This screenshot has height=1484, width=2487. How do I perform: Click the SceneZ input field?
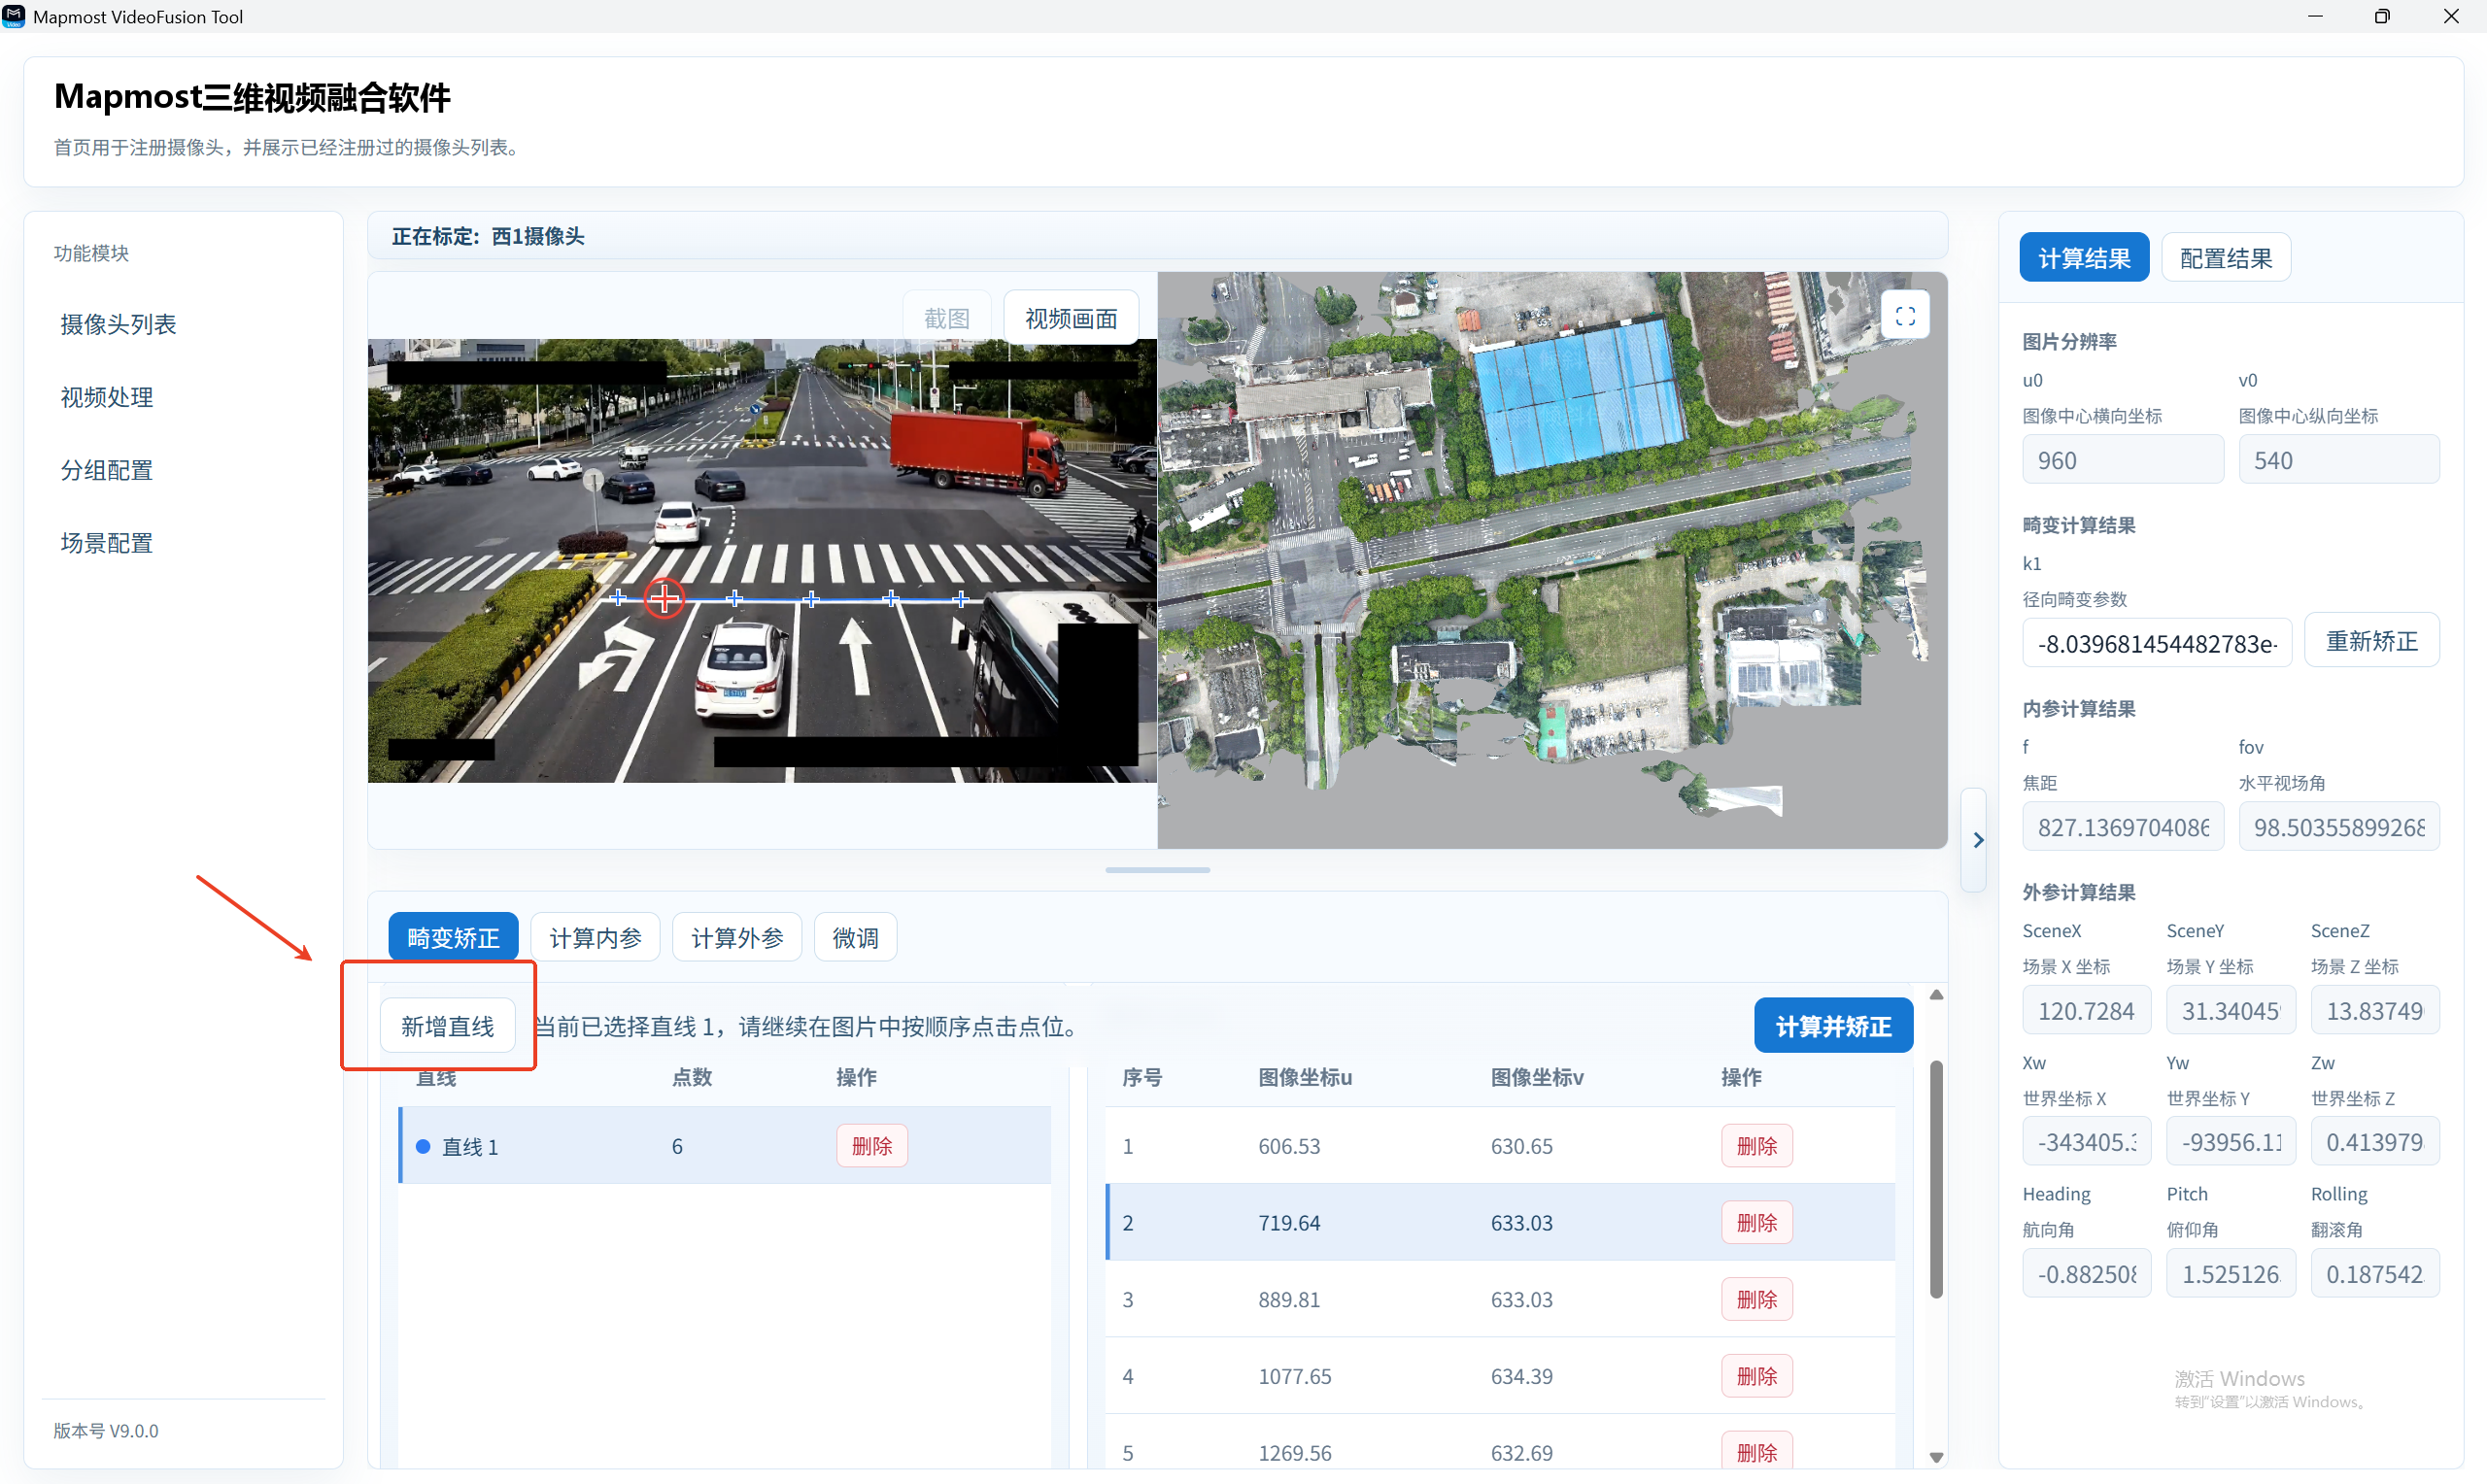click(2374, 1011)
